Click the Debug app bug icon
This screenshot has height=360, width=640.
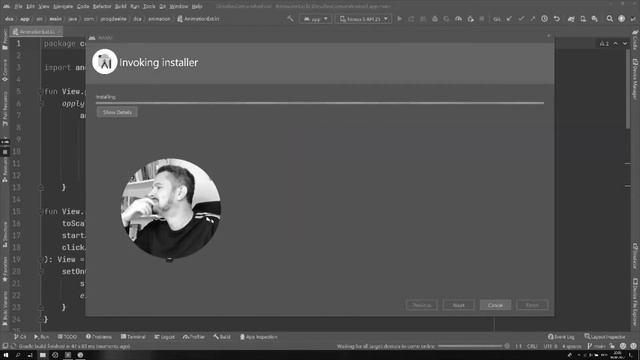click(435, 19)
